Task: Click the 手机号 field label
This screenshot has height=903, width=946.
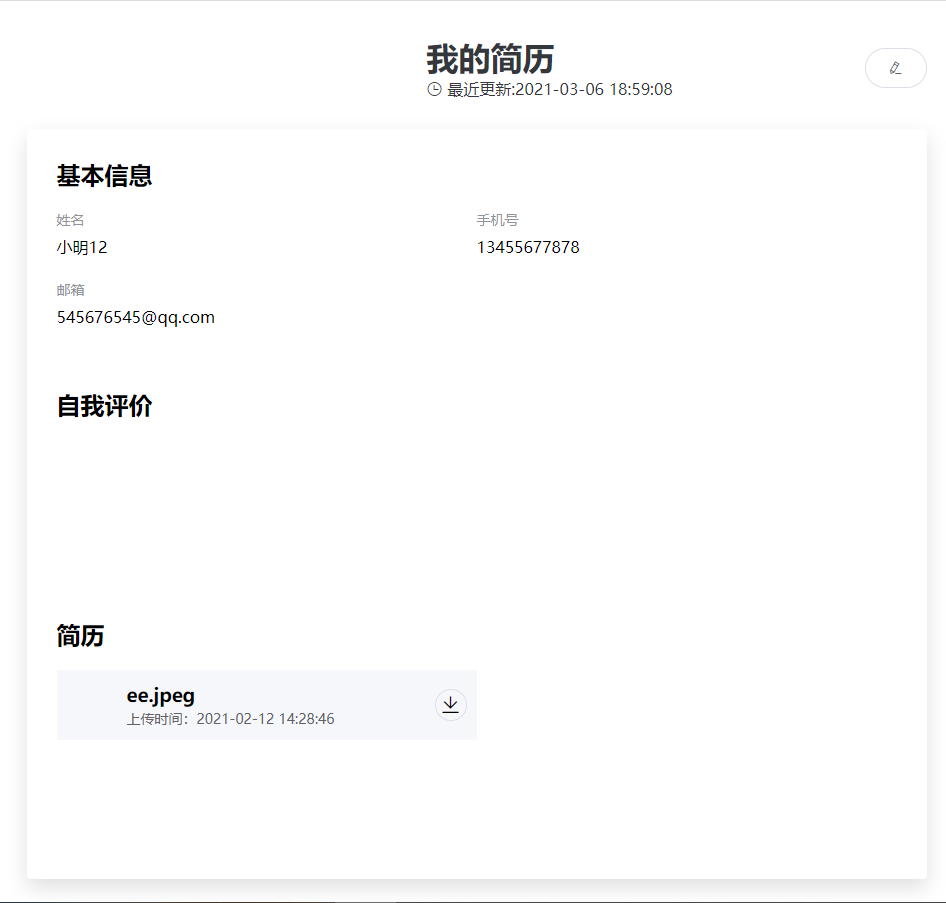Action: [x=497, y=220]
